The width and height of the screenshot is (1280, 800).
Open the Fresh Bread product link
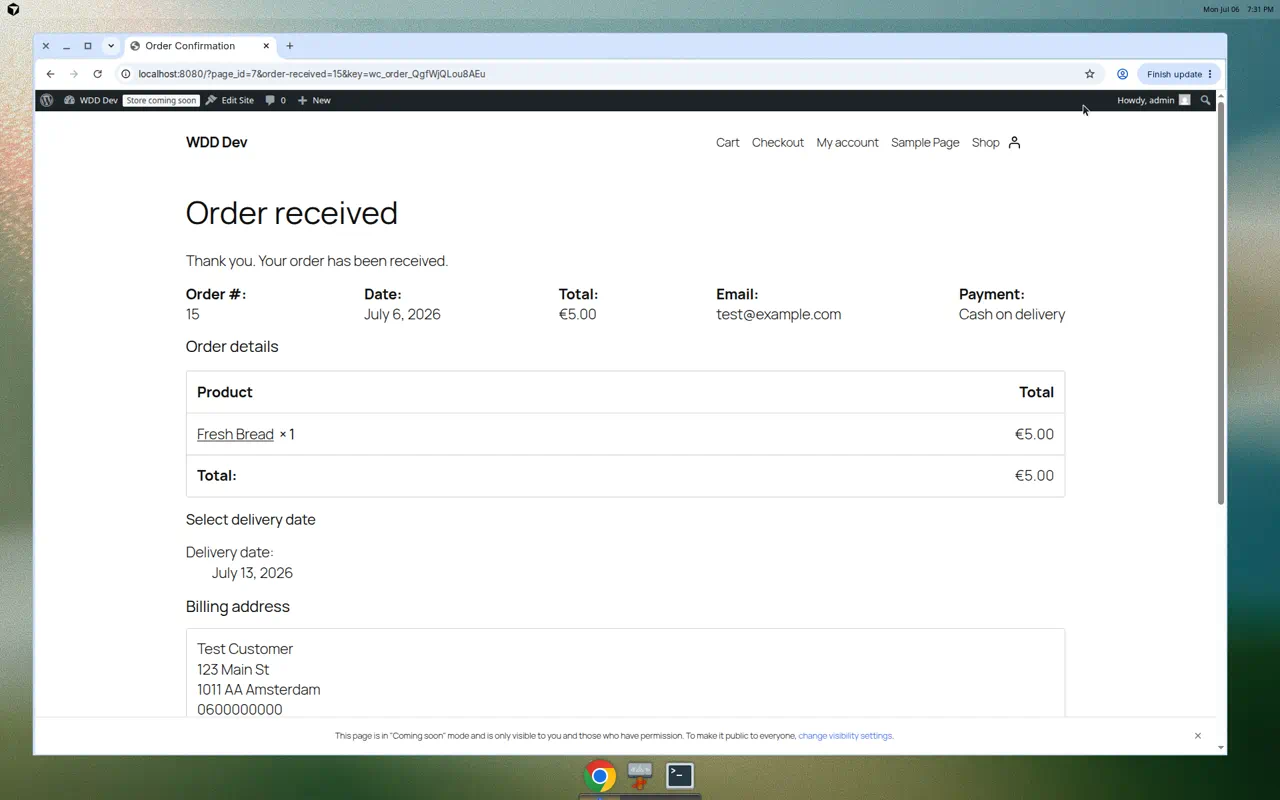click(235, 434)
